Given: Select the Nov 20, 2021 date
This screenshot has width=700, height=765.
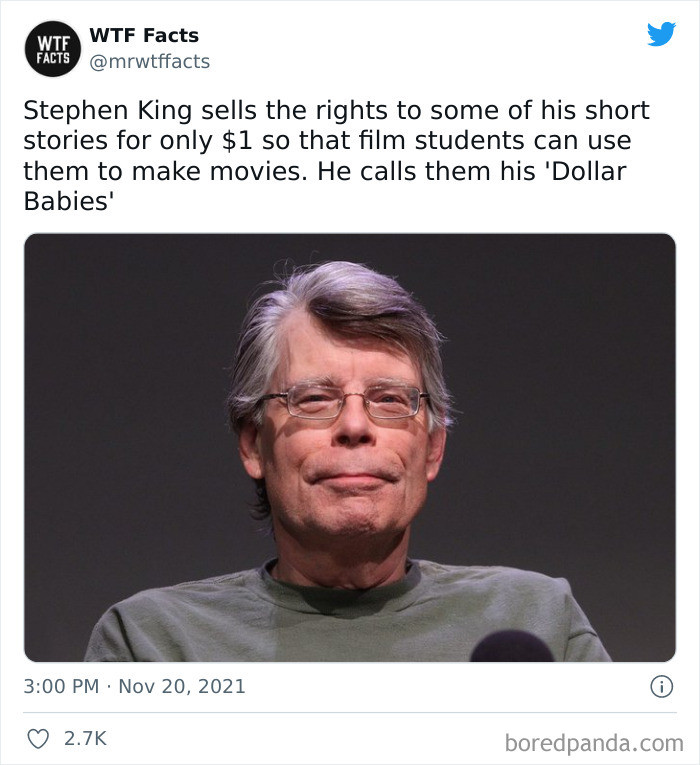Looking at the screenshot, I should tap(183, 687).
